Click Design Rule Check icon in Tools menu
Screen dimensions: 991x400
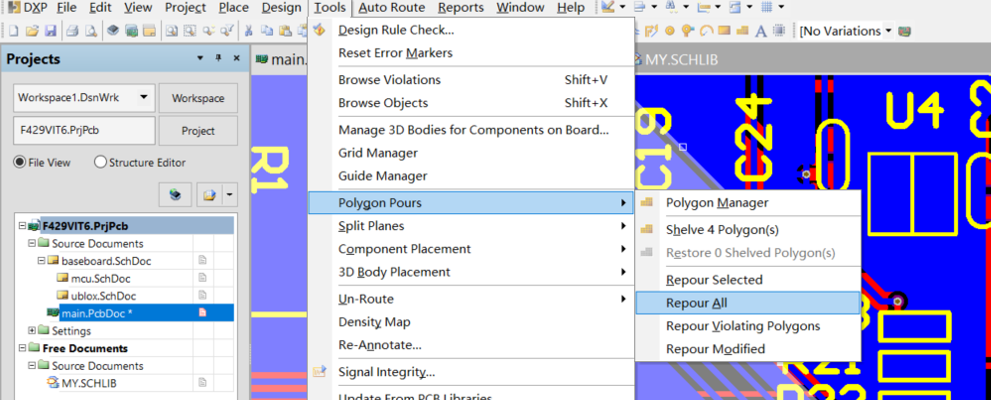(x=320, y=30)
